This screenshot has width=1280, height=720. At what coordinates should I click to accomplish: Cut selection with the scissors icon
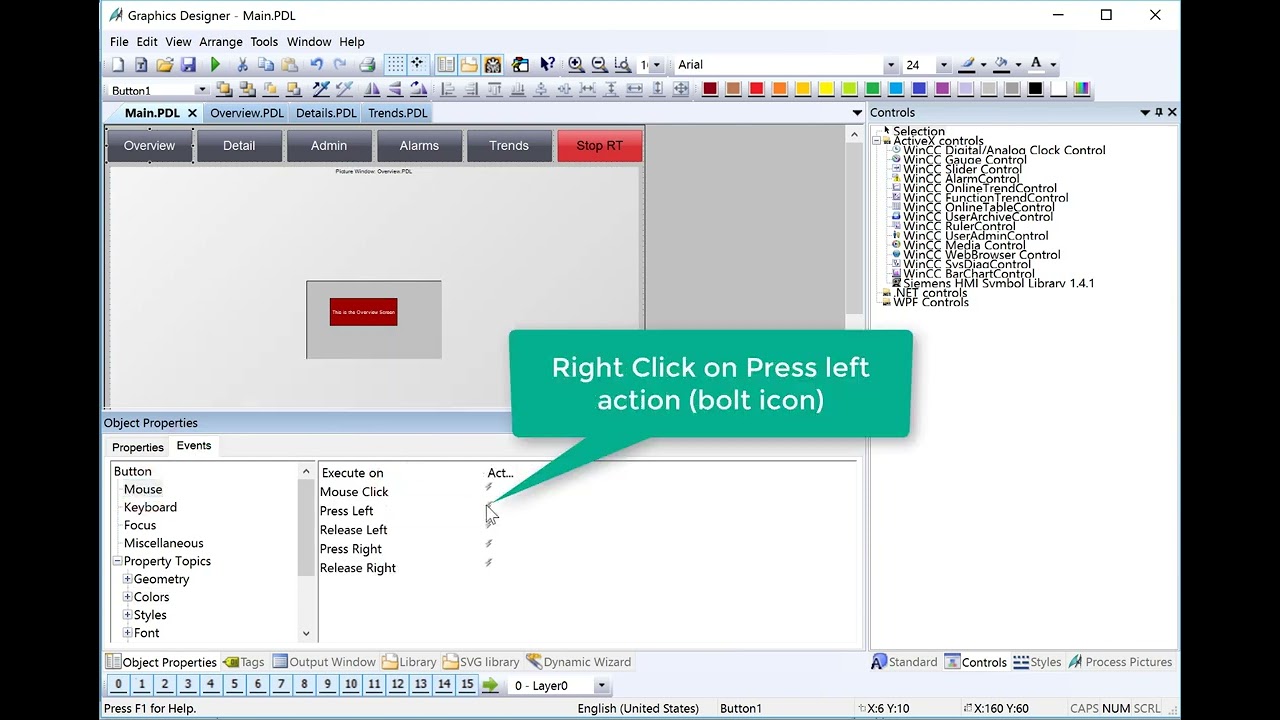(x=242, y=65)
